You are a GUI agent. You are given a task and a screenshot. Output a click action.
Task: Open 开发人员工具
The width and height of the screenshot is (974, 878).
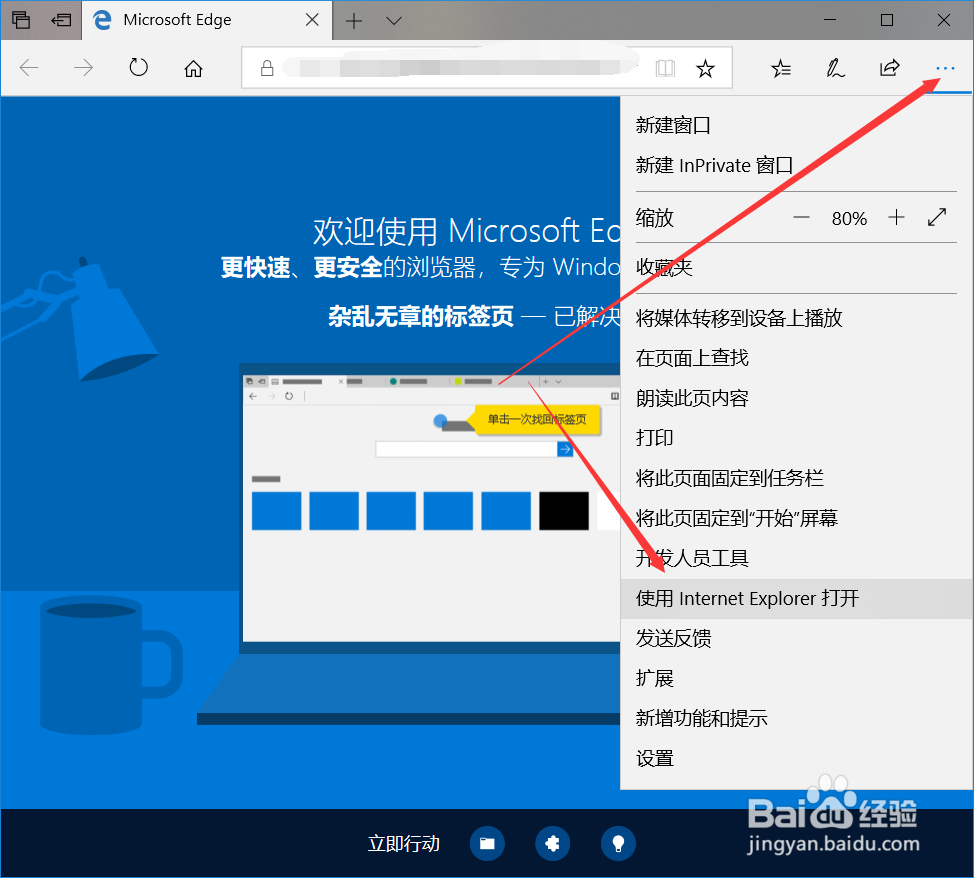796,558
